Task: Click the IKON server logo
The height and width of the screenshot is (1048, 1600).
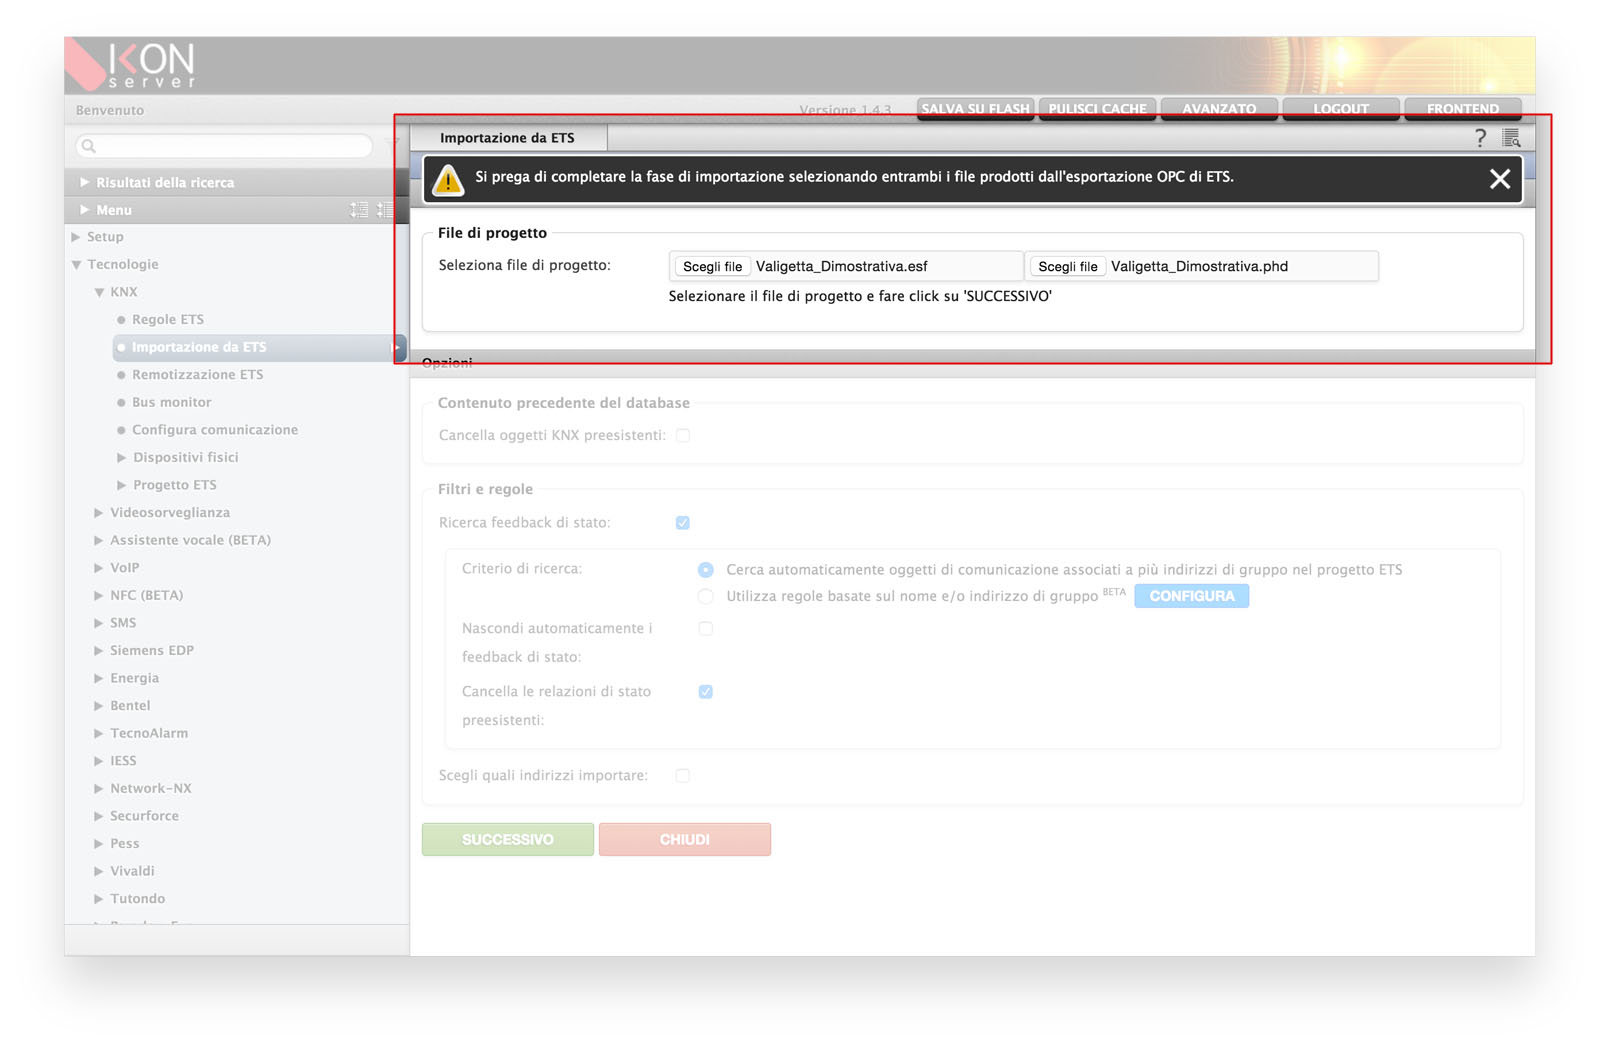Action: pos(131,65)
